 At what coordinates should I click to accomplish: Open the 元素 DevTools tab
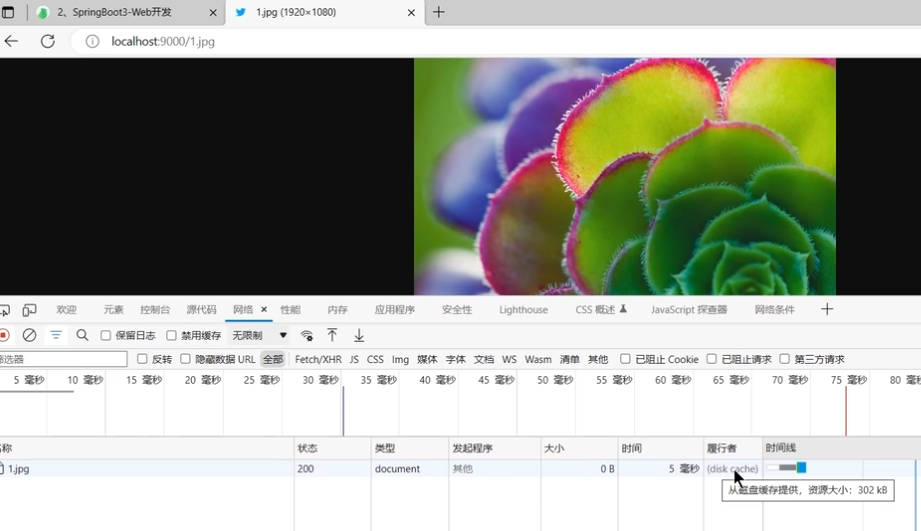click(x=113, y=310)
